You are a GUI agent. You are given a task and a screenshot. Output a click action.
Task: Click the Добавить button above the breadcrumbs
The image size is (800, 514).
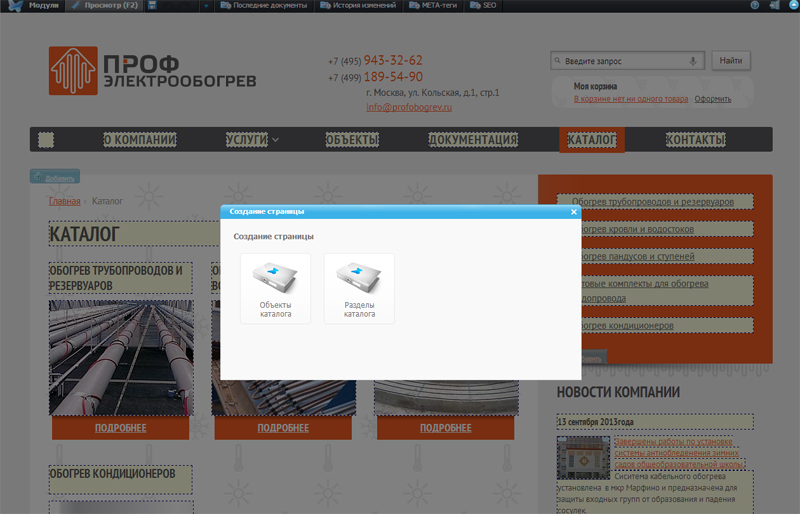(x=55, y=177)
